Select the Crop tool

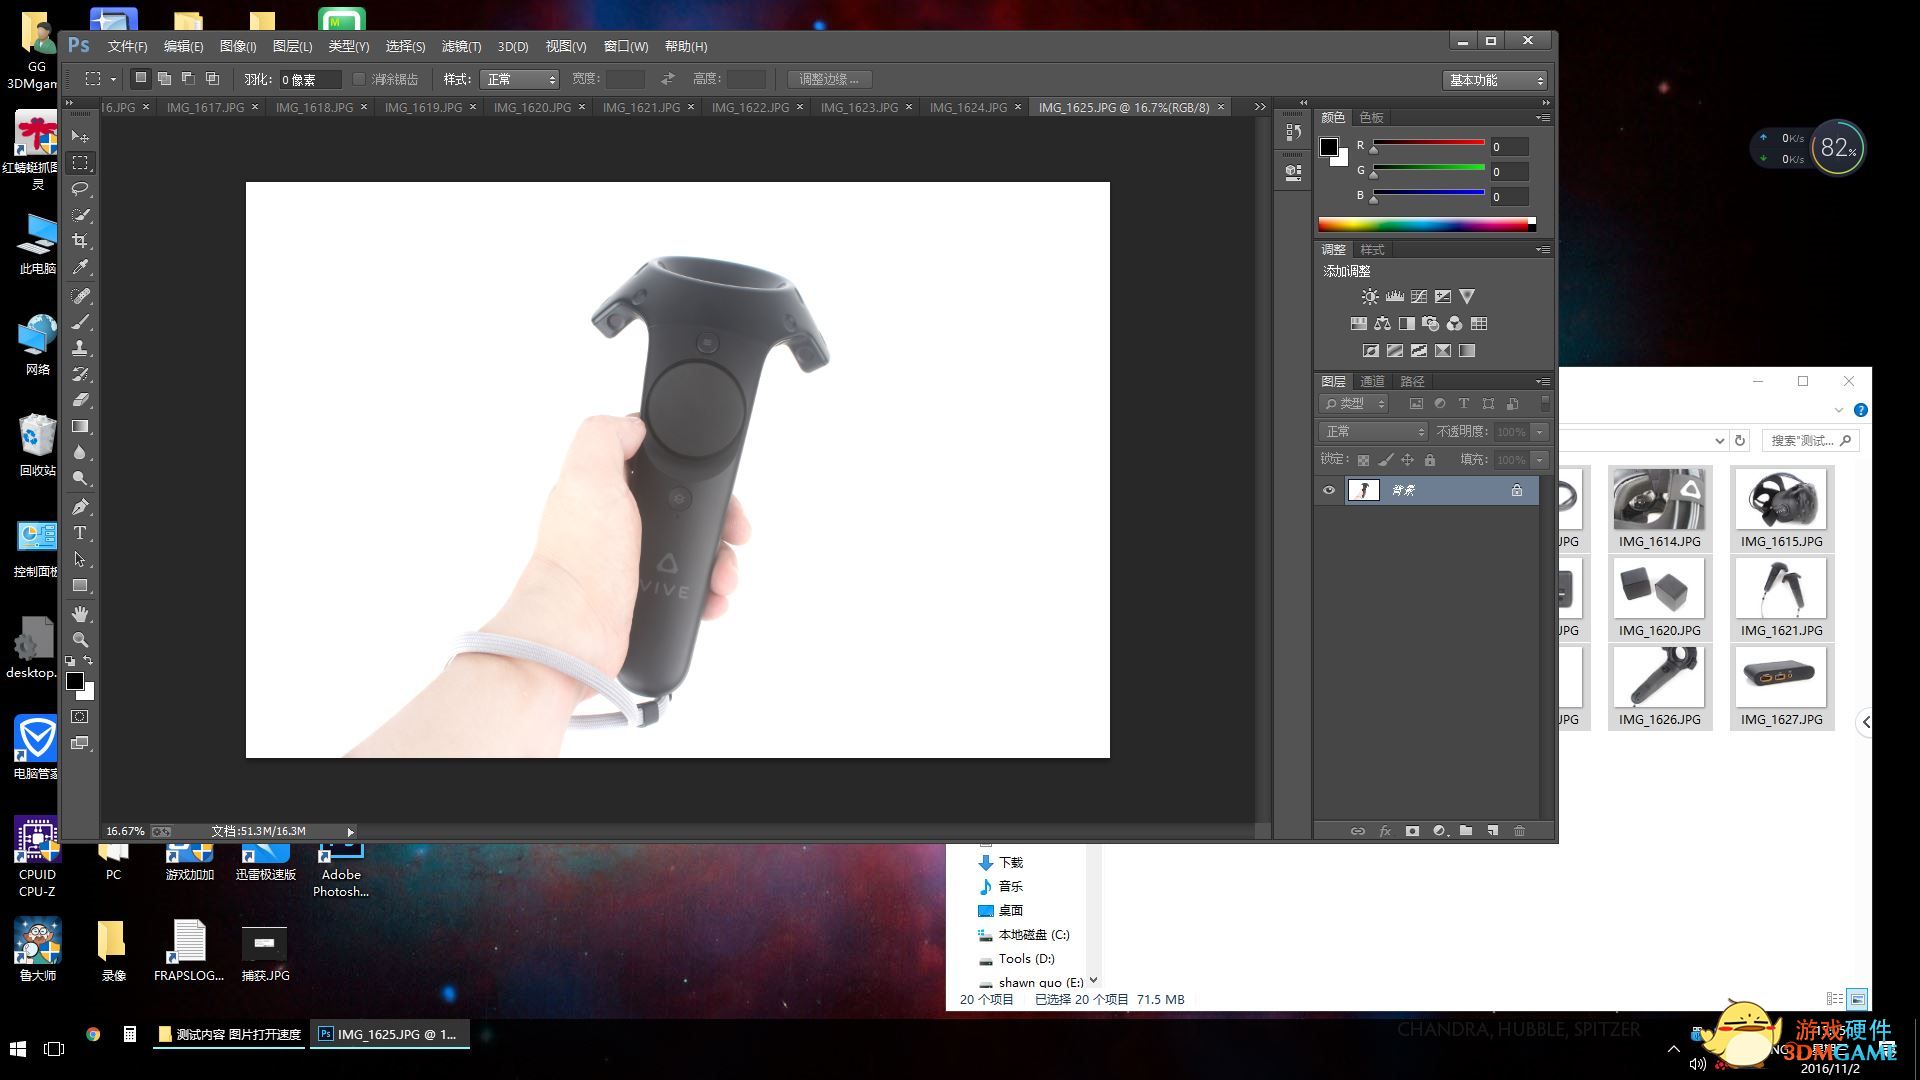[x=80, y=241]
